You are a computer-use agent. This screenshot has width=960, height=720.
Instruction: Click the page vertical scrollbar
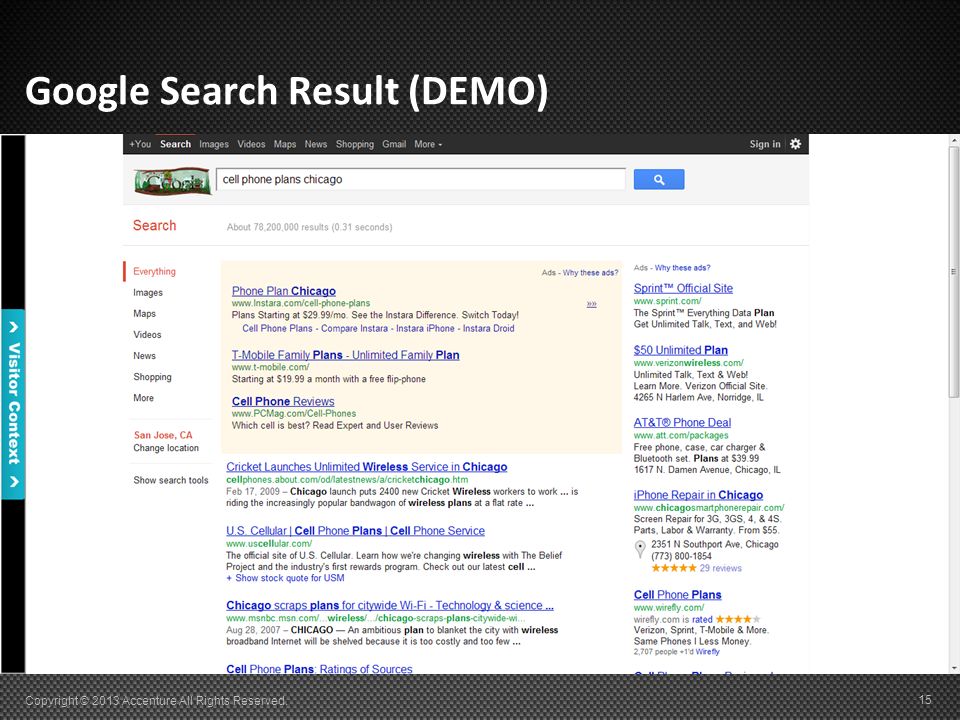point(954,273)
